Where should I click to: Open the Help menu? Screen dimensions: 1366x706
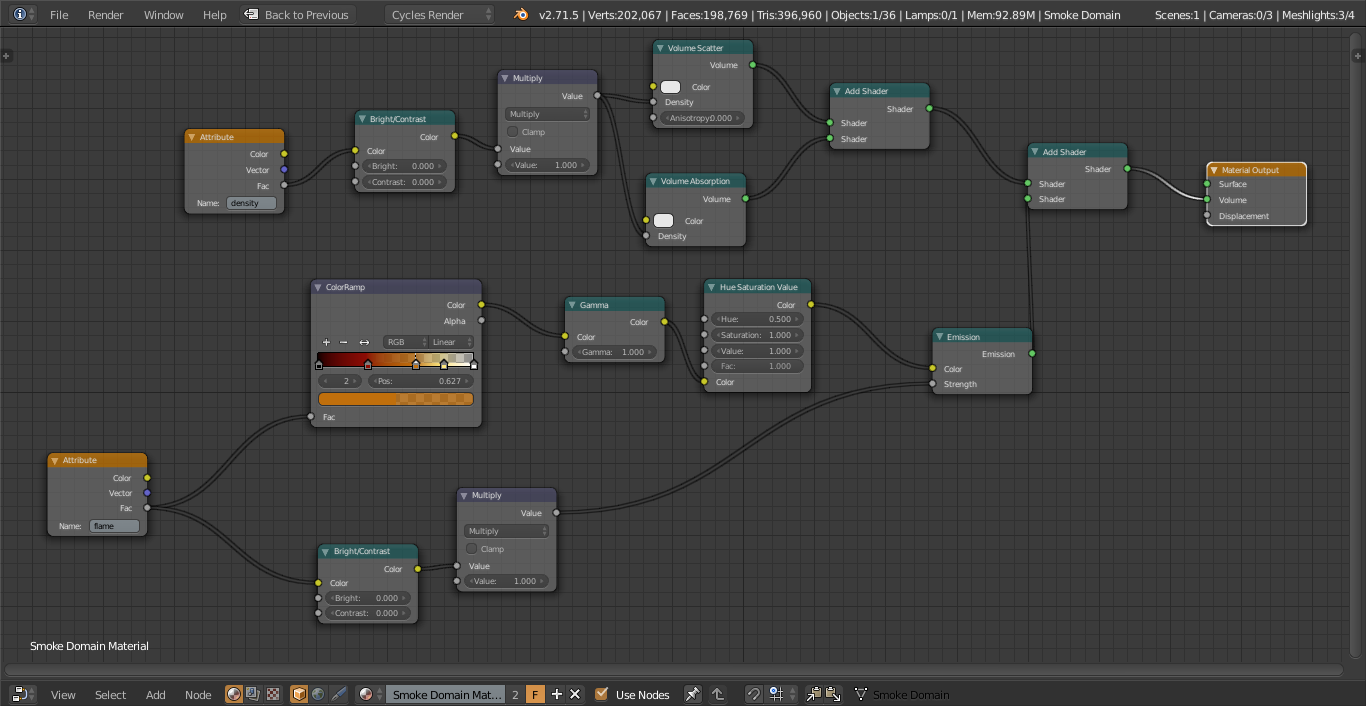(x=215, y=15)
